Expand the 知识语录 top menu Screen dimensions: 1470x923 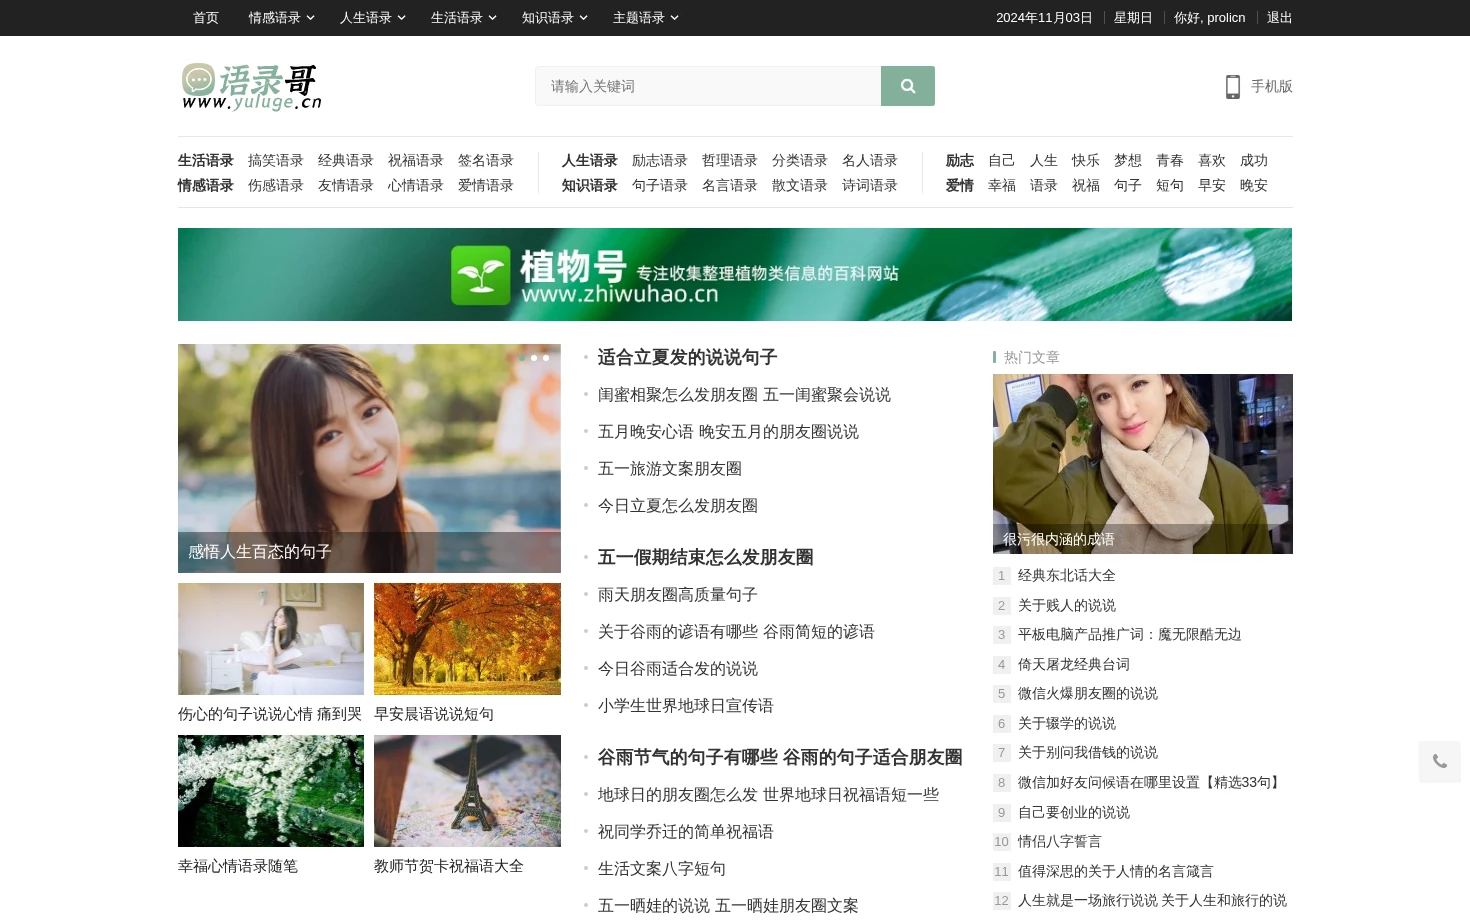point(555,18)
